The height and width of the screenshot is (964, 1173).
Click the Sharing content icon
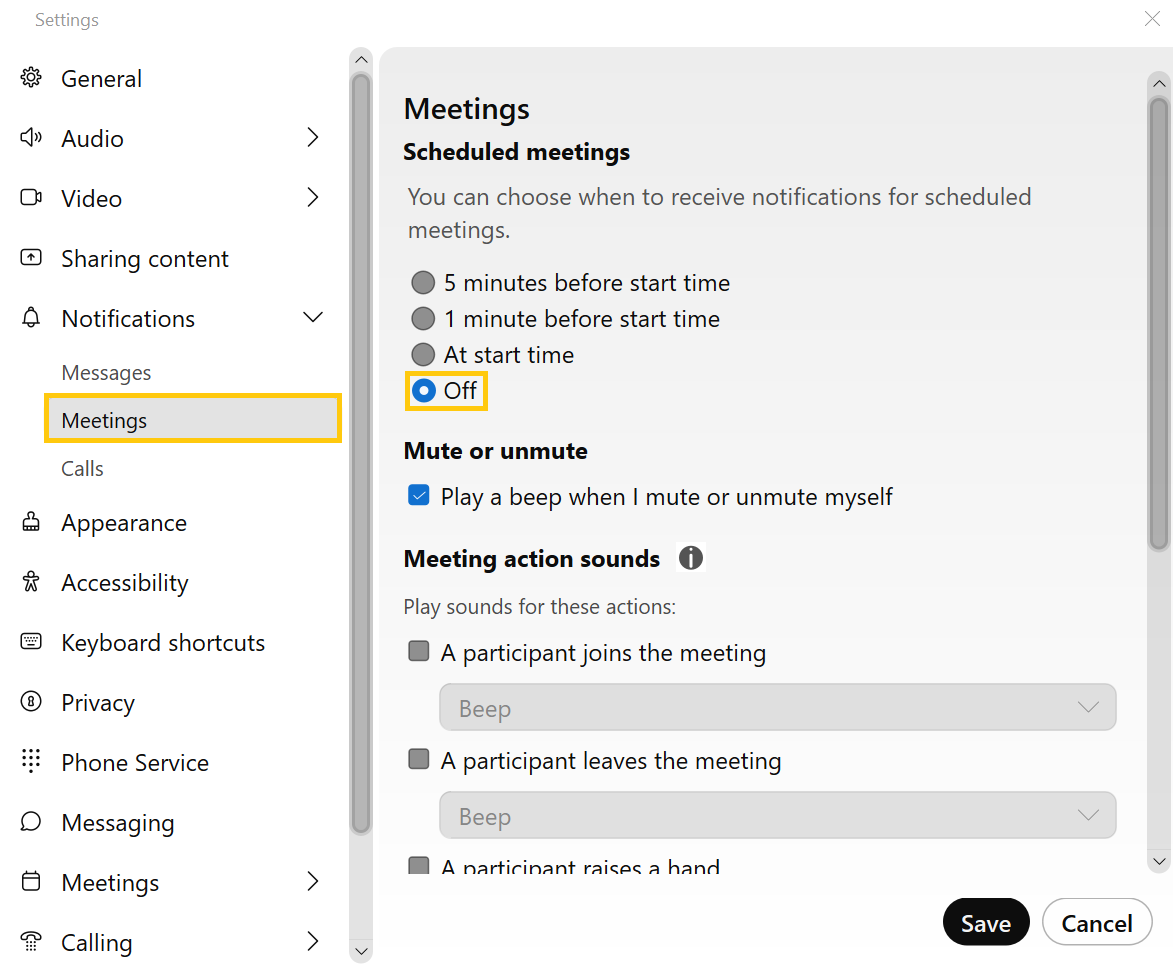point(31,258)
